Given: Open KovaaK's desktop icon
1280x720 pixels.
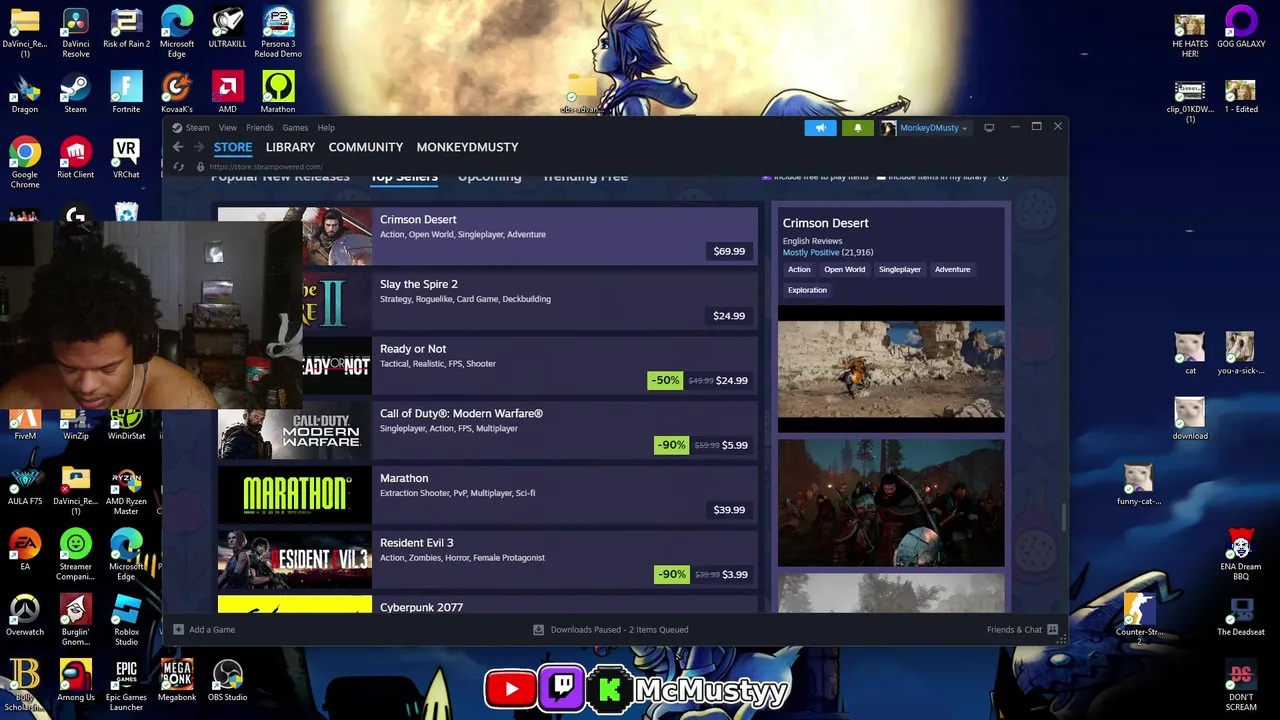Looking at the screenshot, I should [177, 93].
